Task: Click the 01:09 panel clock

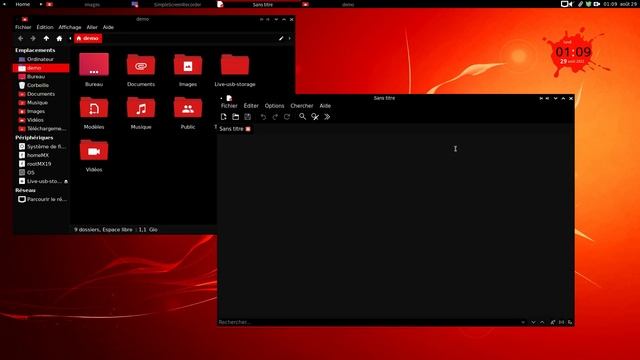Action: click(610, 4)
